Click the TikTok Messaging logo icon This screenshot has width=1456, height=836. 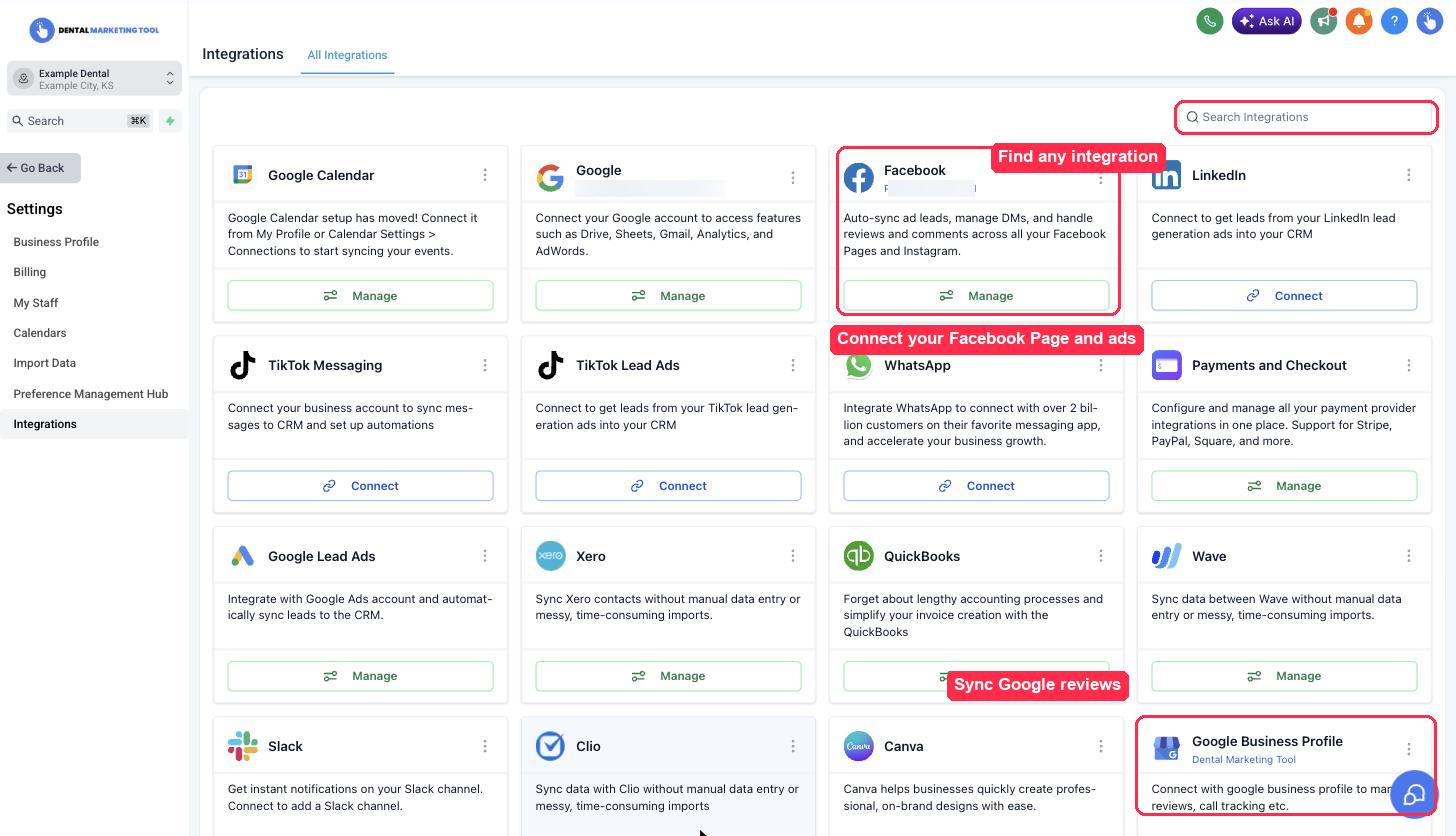click(242, 365)
